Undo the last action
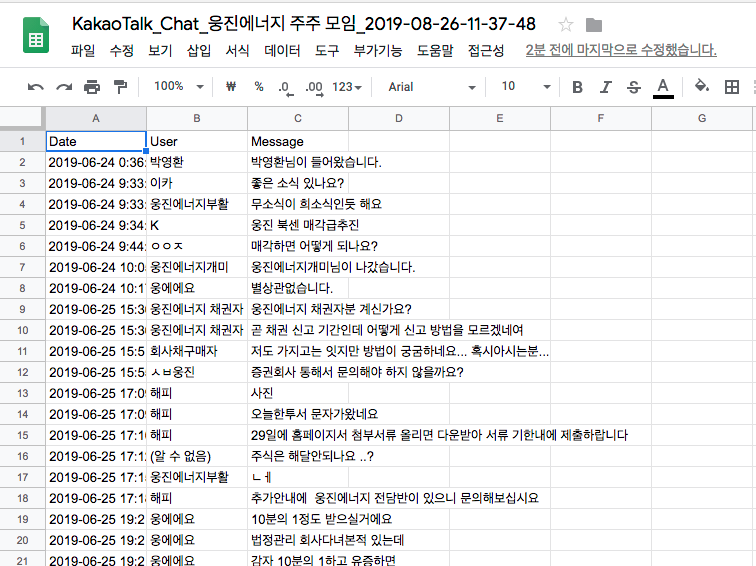756x566 pixels. click(x=36, y=87)
